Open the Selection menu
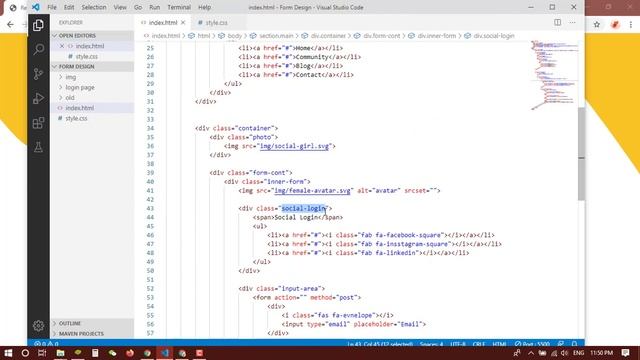640x360 pixels. 94,7
